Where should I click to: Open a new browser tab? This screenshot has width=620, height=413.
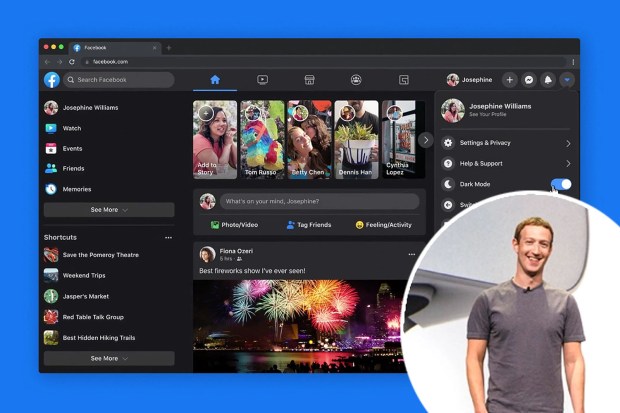(169, 48)
